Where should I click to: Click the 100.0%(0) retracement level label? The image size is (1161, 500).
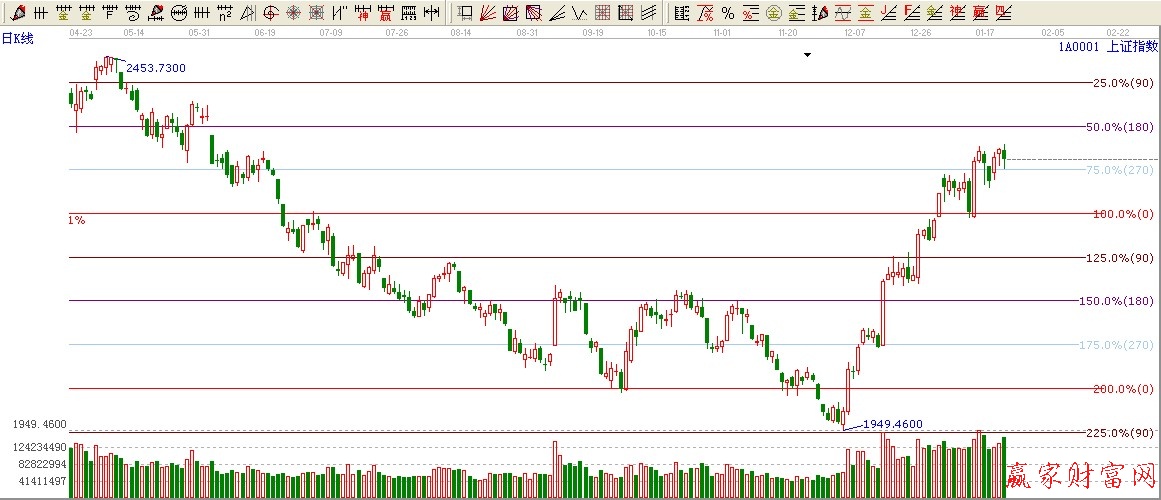[1122, 214]
